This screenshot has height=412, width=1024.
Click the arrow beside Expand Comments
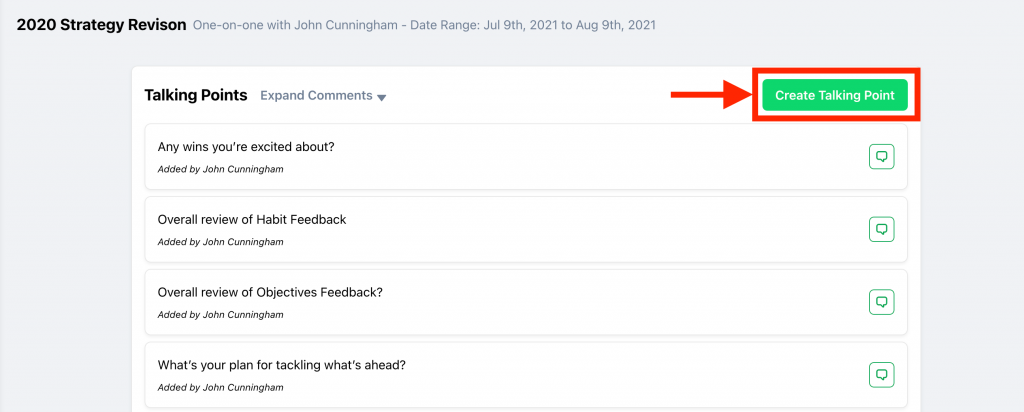[x=382, y=97]
